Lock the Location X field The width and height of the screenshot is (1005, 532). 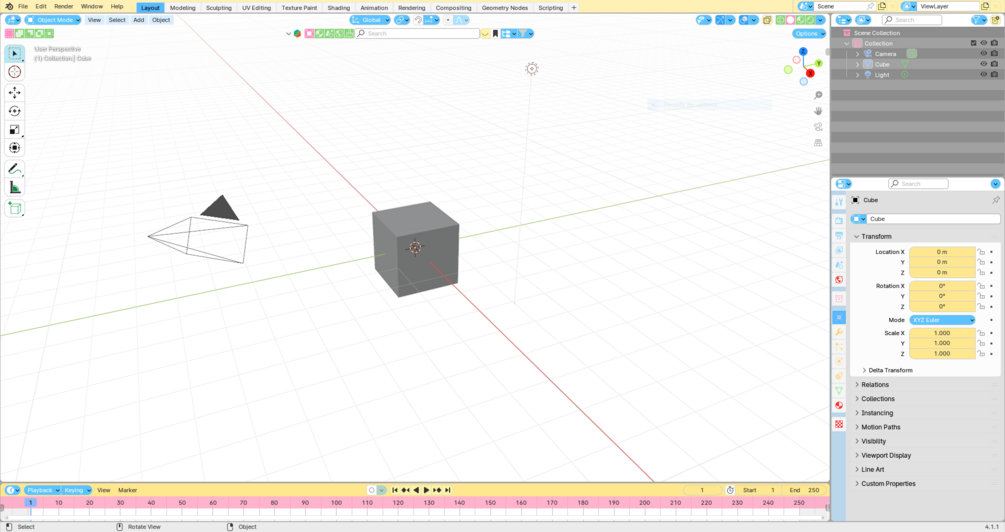981,252
